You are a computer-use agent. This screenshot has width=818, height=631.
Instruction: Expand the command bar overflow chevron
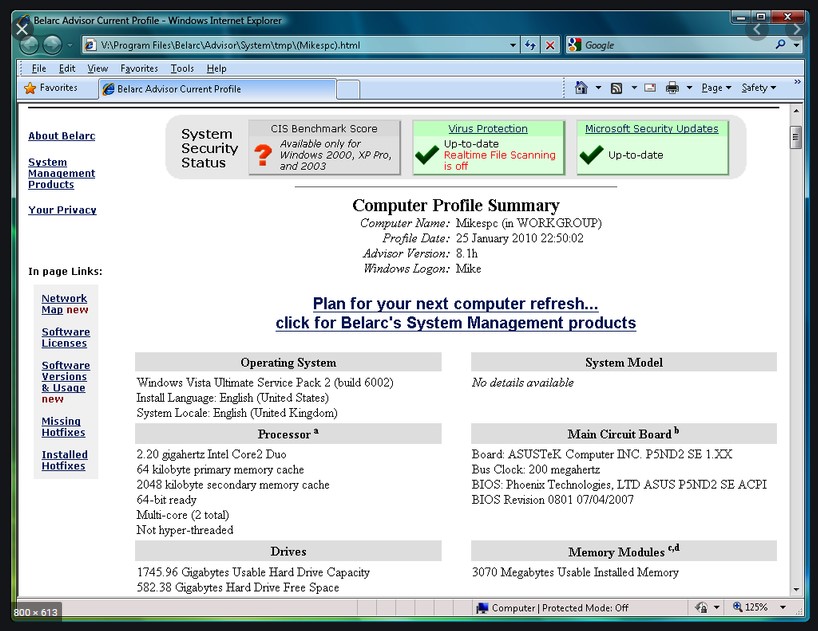click(x=797, y=82)
